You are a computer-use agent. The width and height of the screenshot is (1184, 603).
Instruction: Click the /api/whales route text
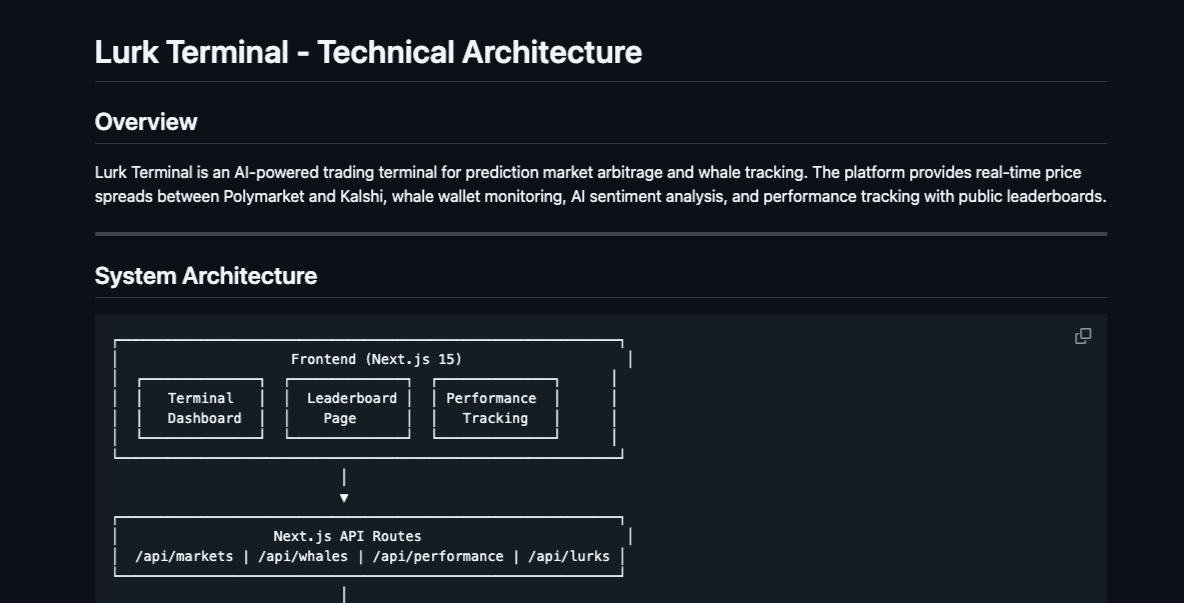[303, 556]
